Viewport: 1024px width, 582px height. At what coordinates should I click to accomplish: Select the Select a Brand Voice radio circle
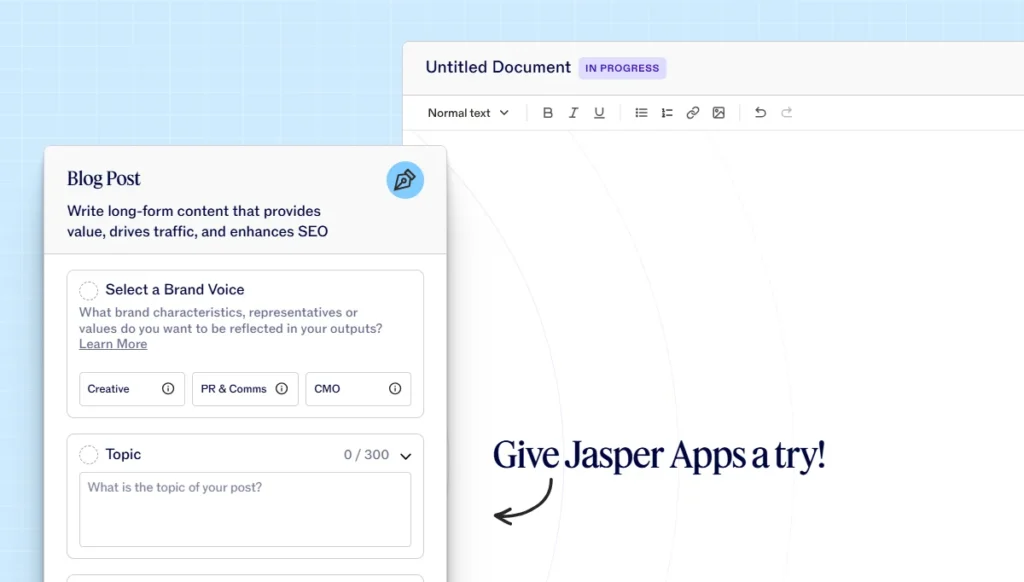pos(88,290)
